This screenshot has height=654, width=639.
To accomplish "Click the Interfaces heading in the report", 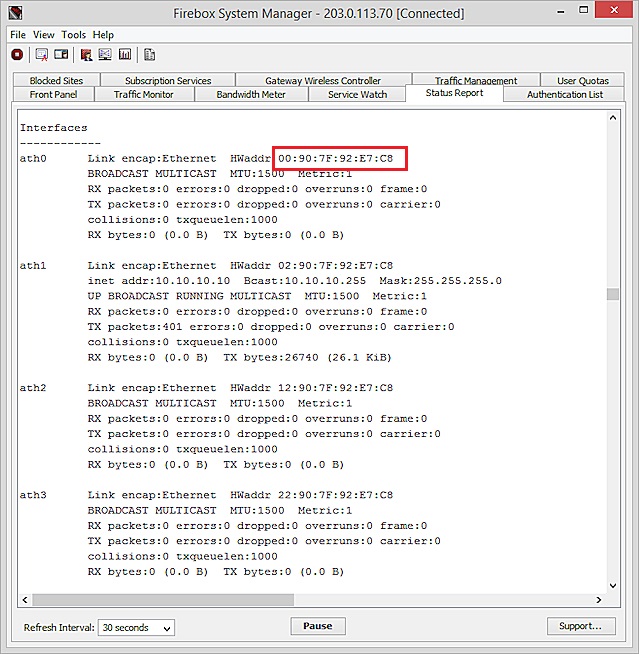I will click(x=54, y=128).
